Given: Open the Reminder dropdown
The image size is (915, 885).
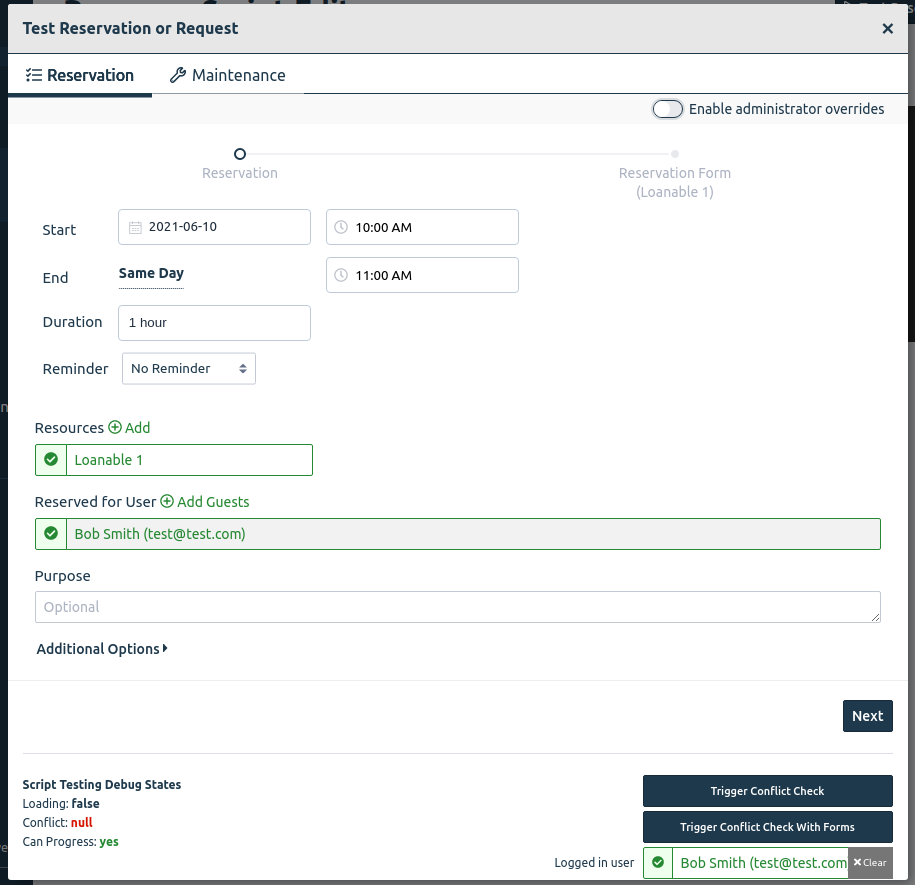Looking at the screenshot, I should pos(189,369).
